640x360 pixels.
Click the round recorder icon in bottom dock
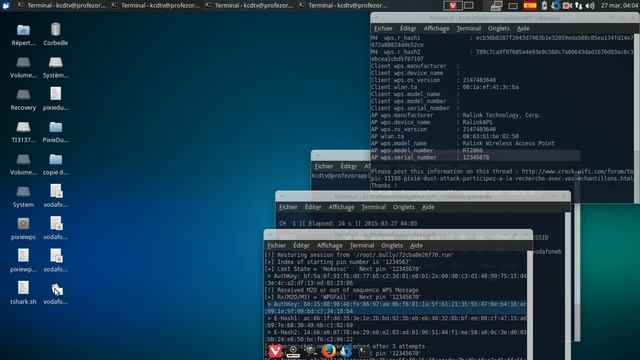pyautogui.click(x=293, y=351)
